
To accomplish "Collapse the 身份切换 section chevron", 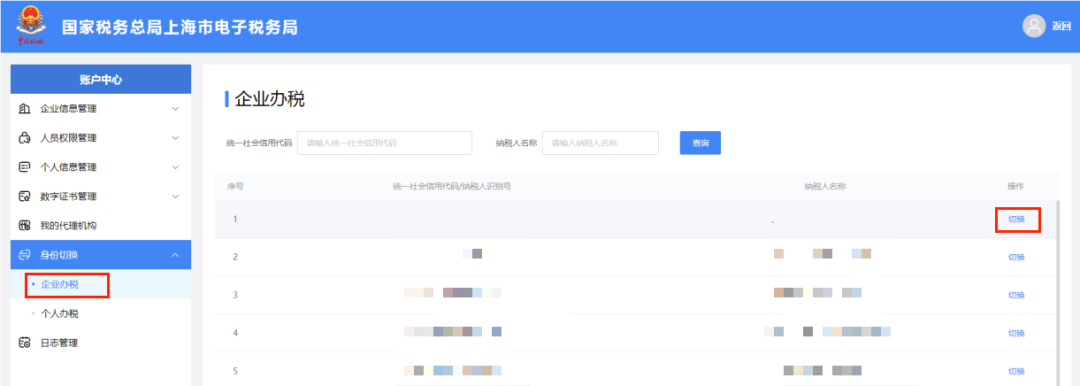I will (x=175, y=255).
